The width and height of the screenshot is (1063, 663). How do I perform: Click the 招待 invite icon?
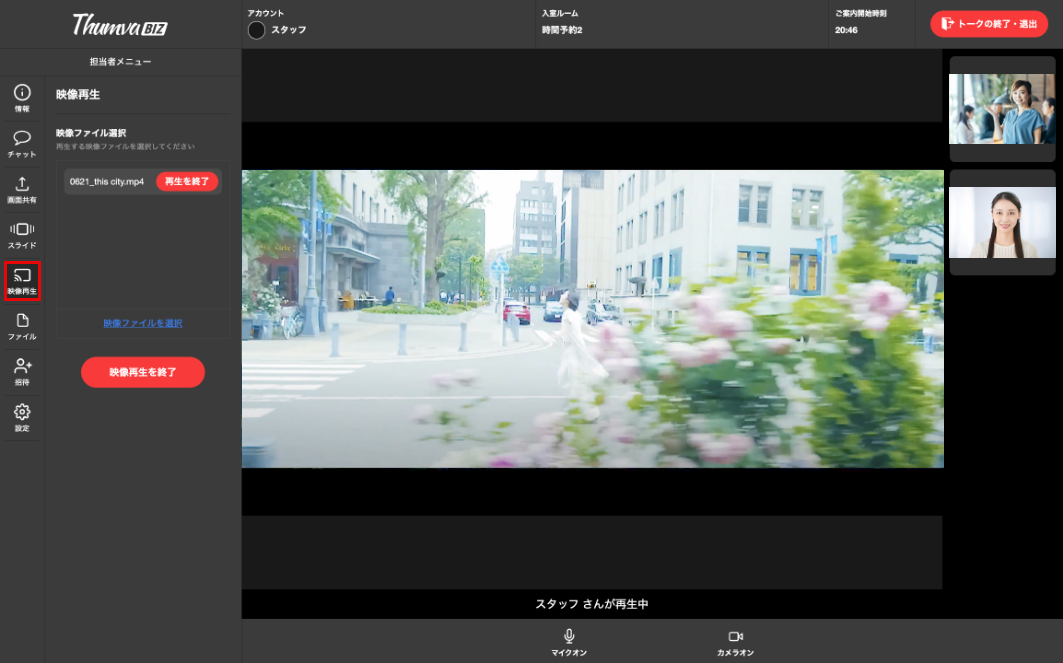pos(22,371)
